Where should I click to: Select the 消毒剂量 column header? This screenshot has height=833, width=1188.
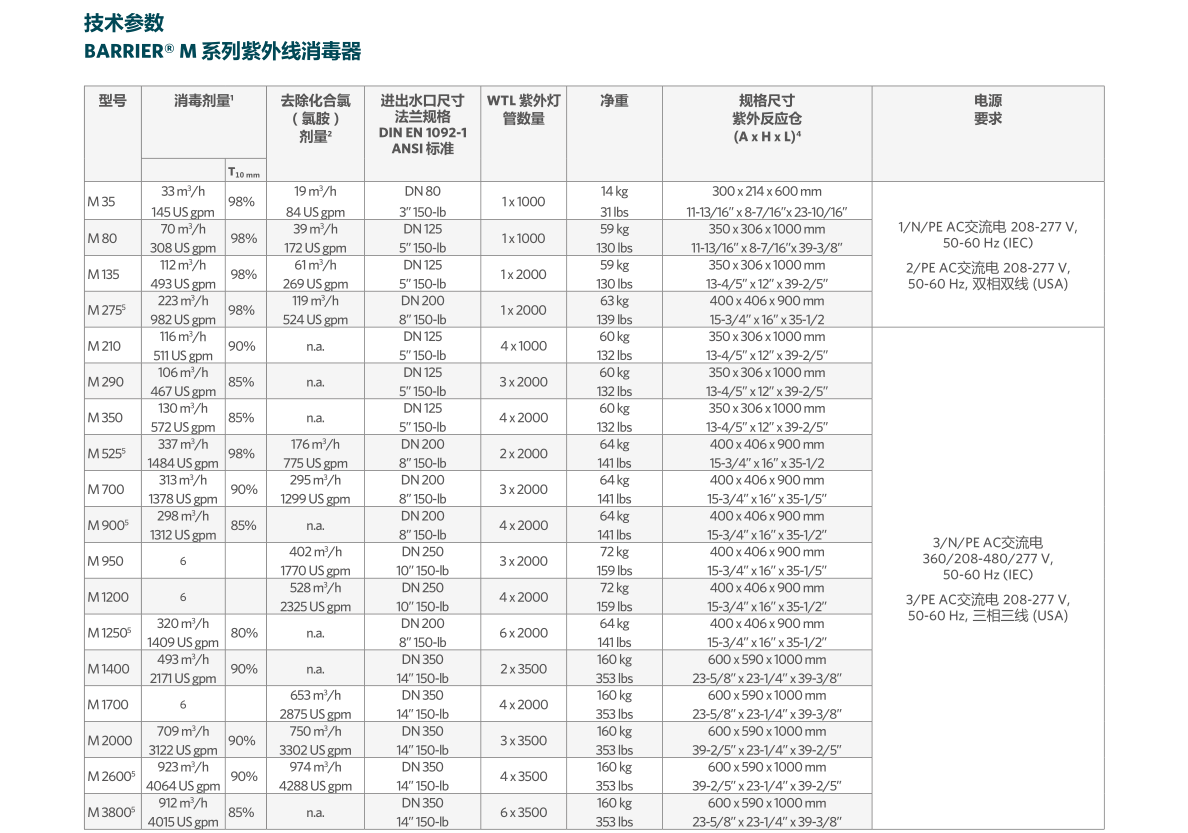tap(203, 101)
